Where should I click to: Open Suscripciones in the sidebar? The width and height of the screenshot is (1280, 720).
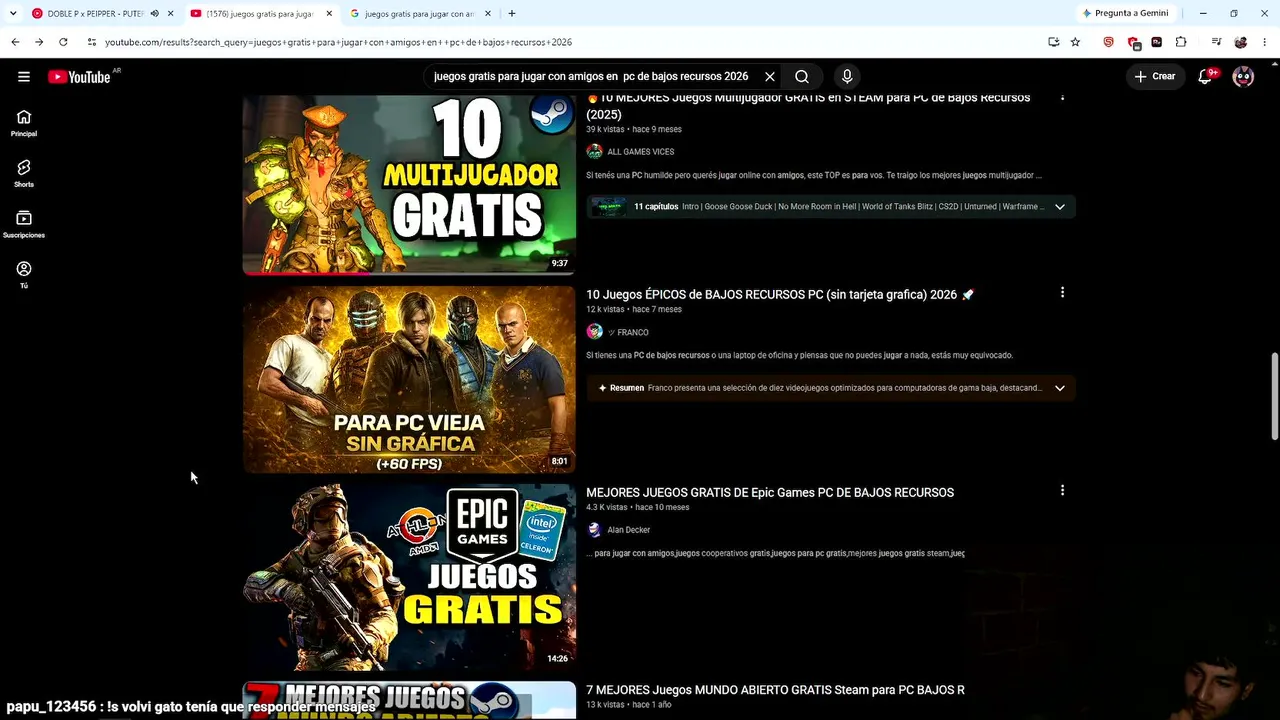click(24, 225)
